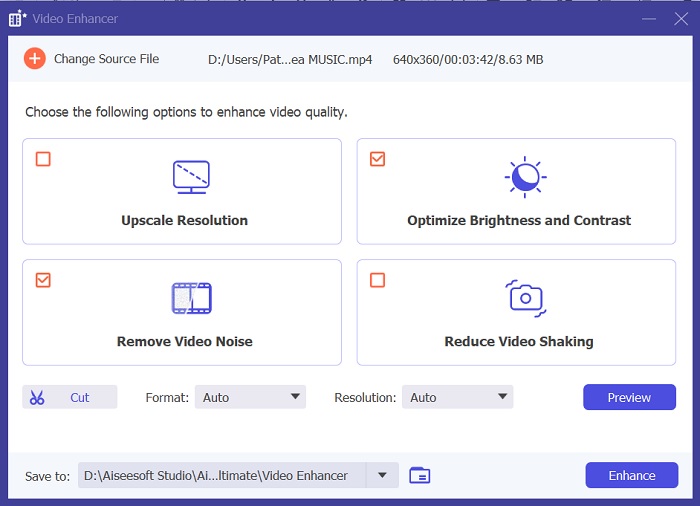Uncheck the Remove Video Noise checkbox

(43, 280)
